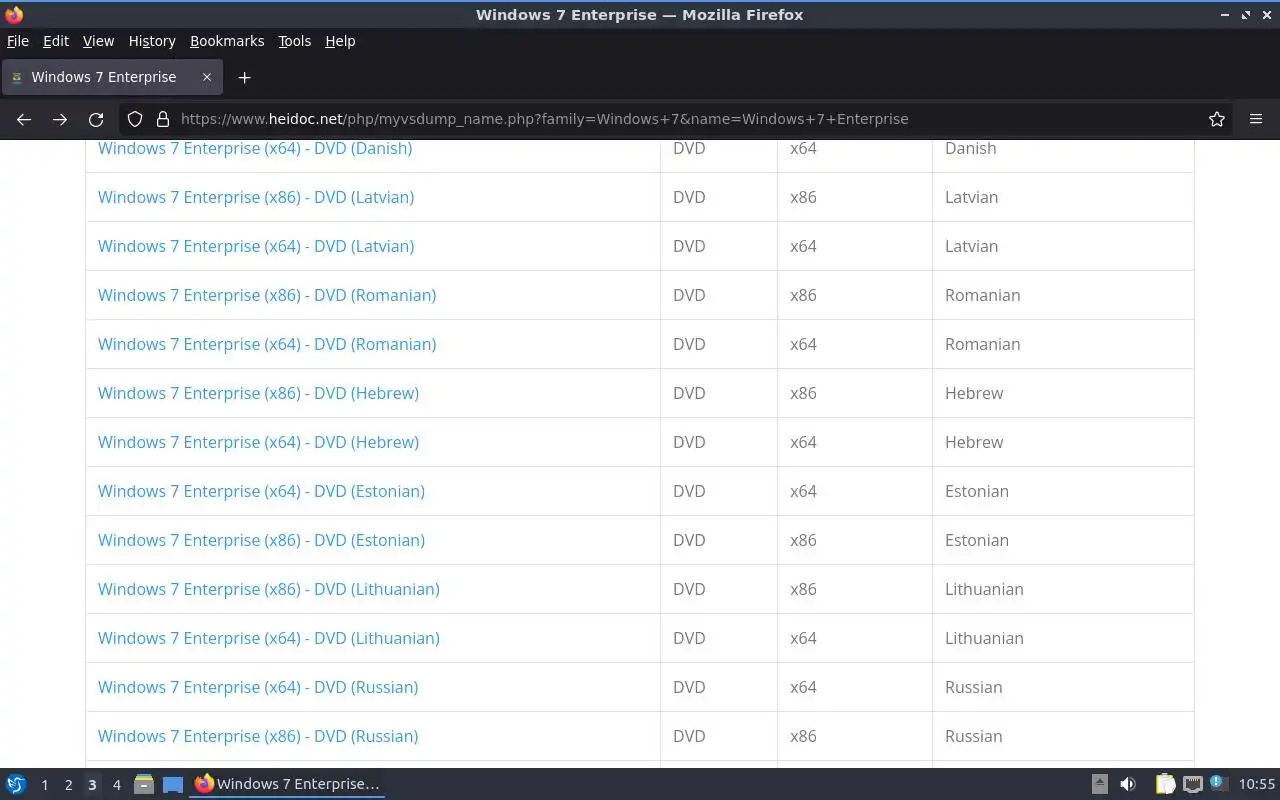Switch to workspace 1
The width and height of the screenshot is (1280, 800).
pyautogui.click(x=44, y=785)
